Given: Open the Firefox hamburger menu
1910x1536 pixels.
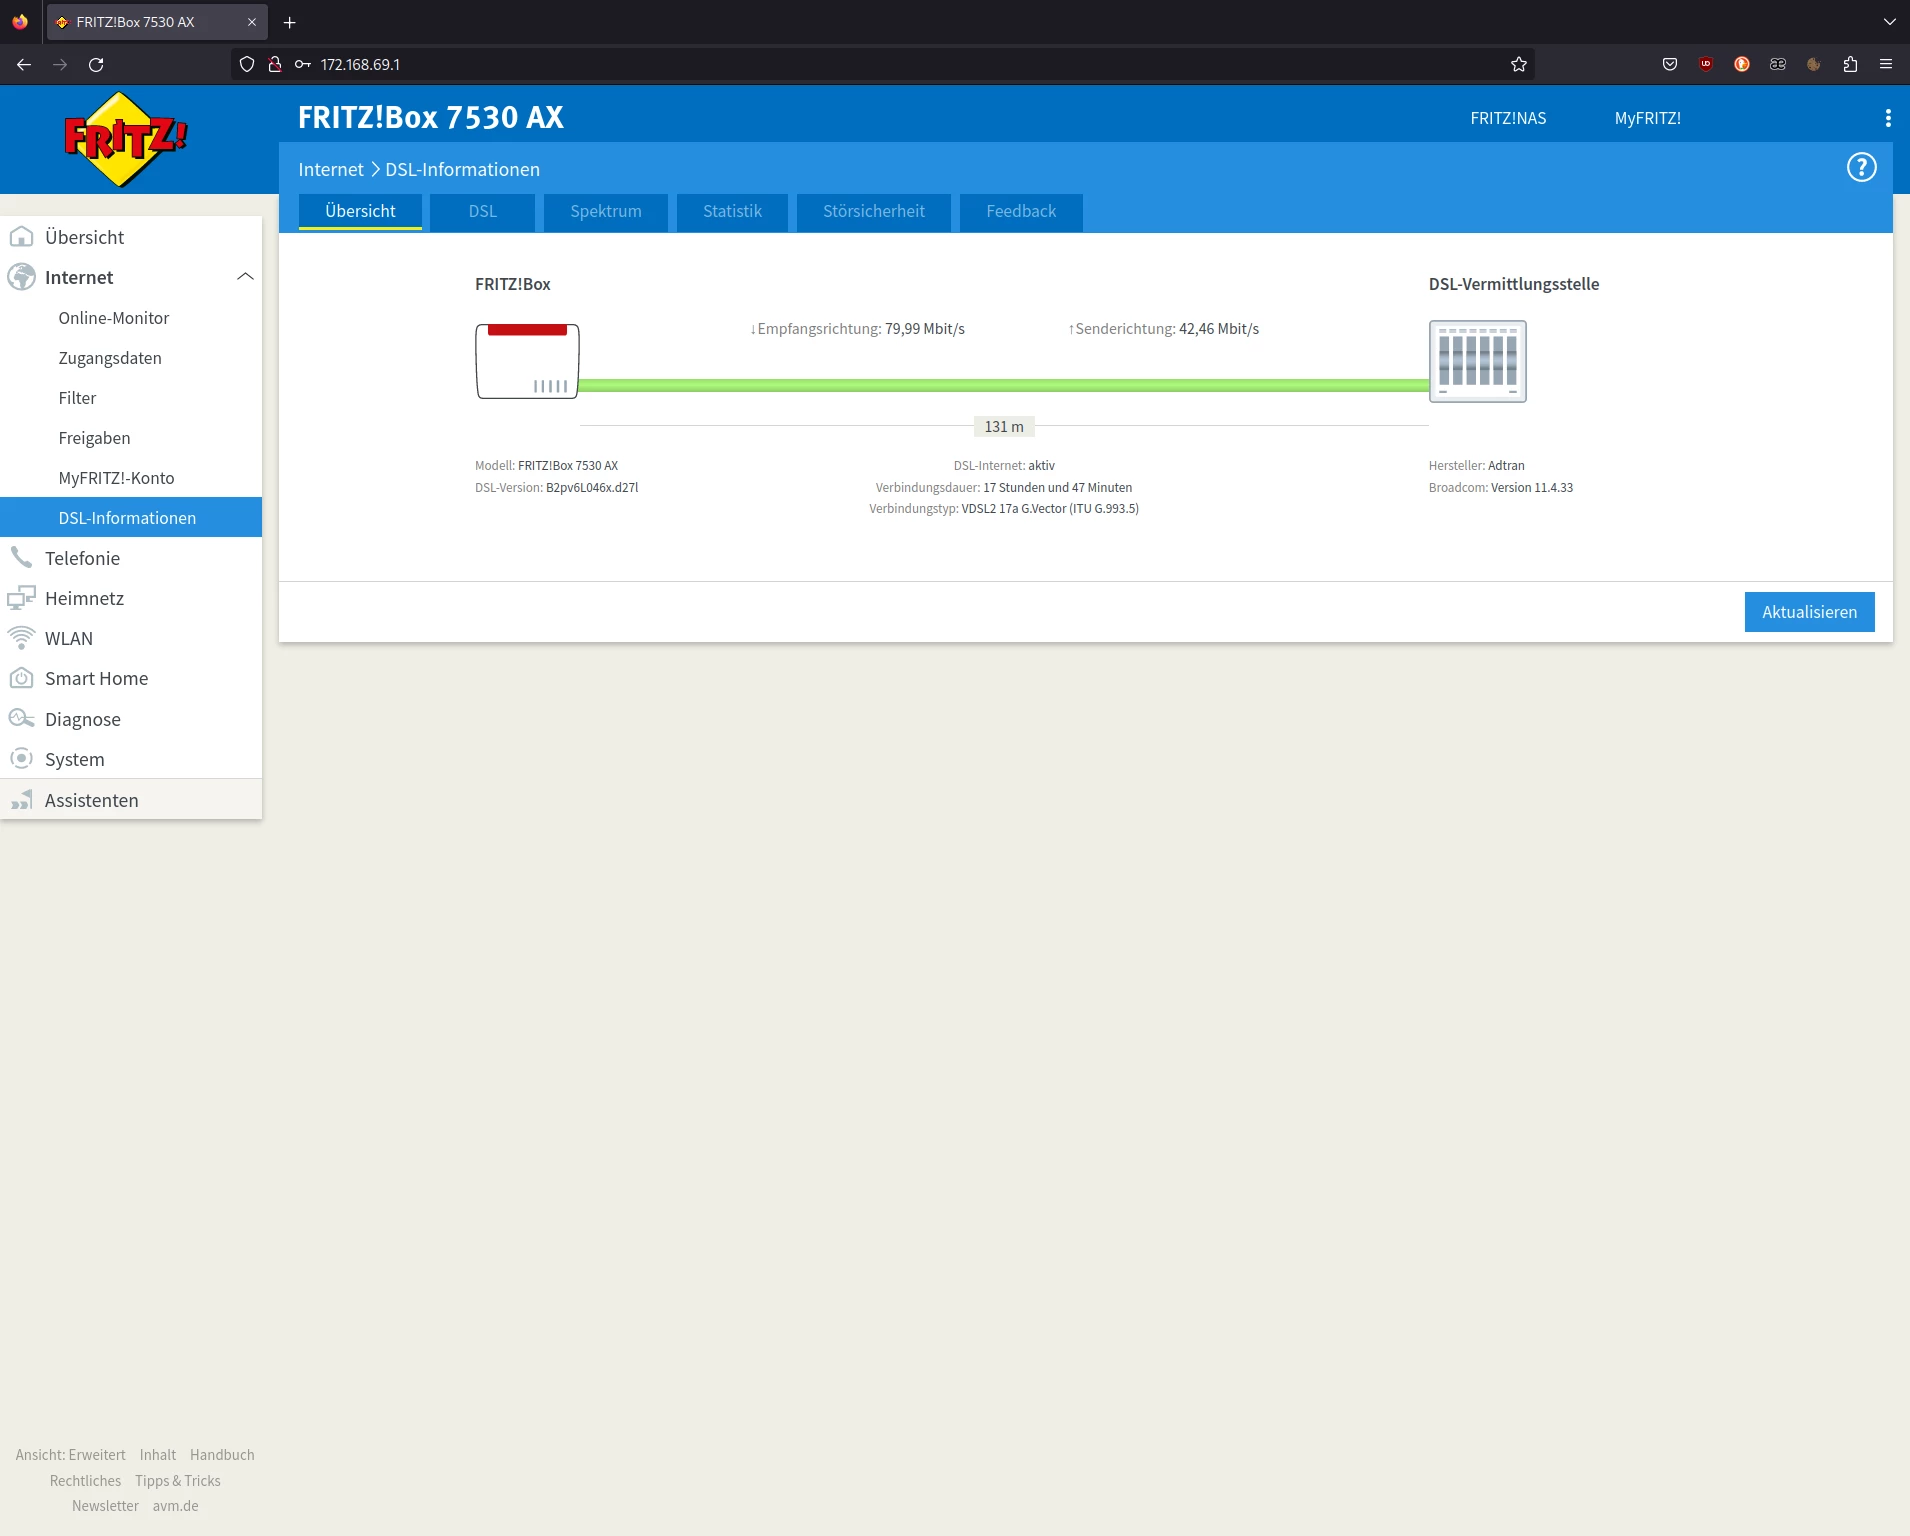Looking at the screenshot, I should [1886, 64].
